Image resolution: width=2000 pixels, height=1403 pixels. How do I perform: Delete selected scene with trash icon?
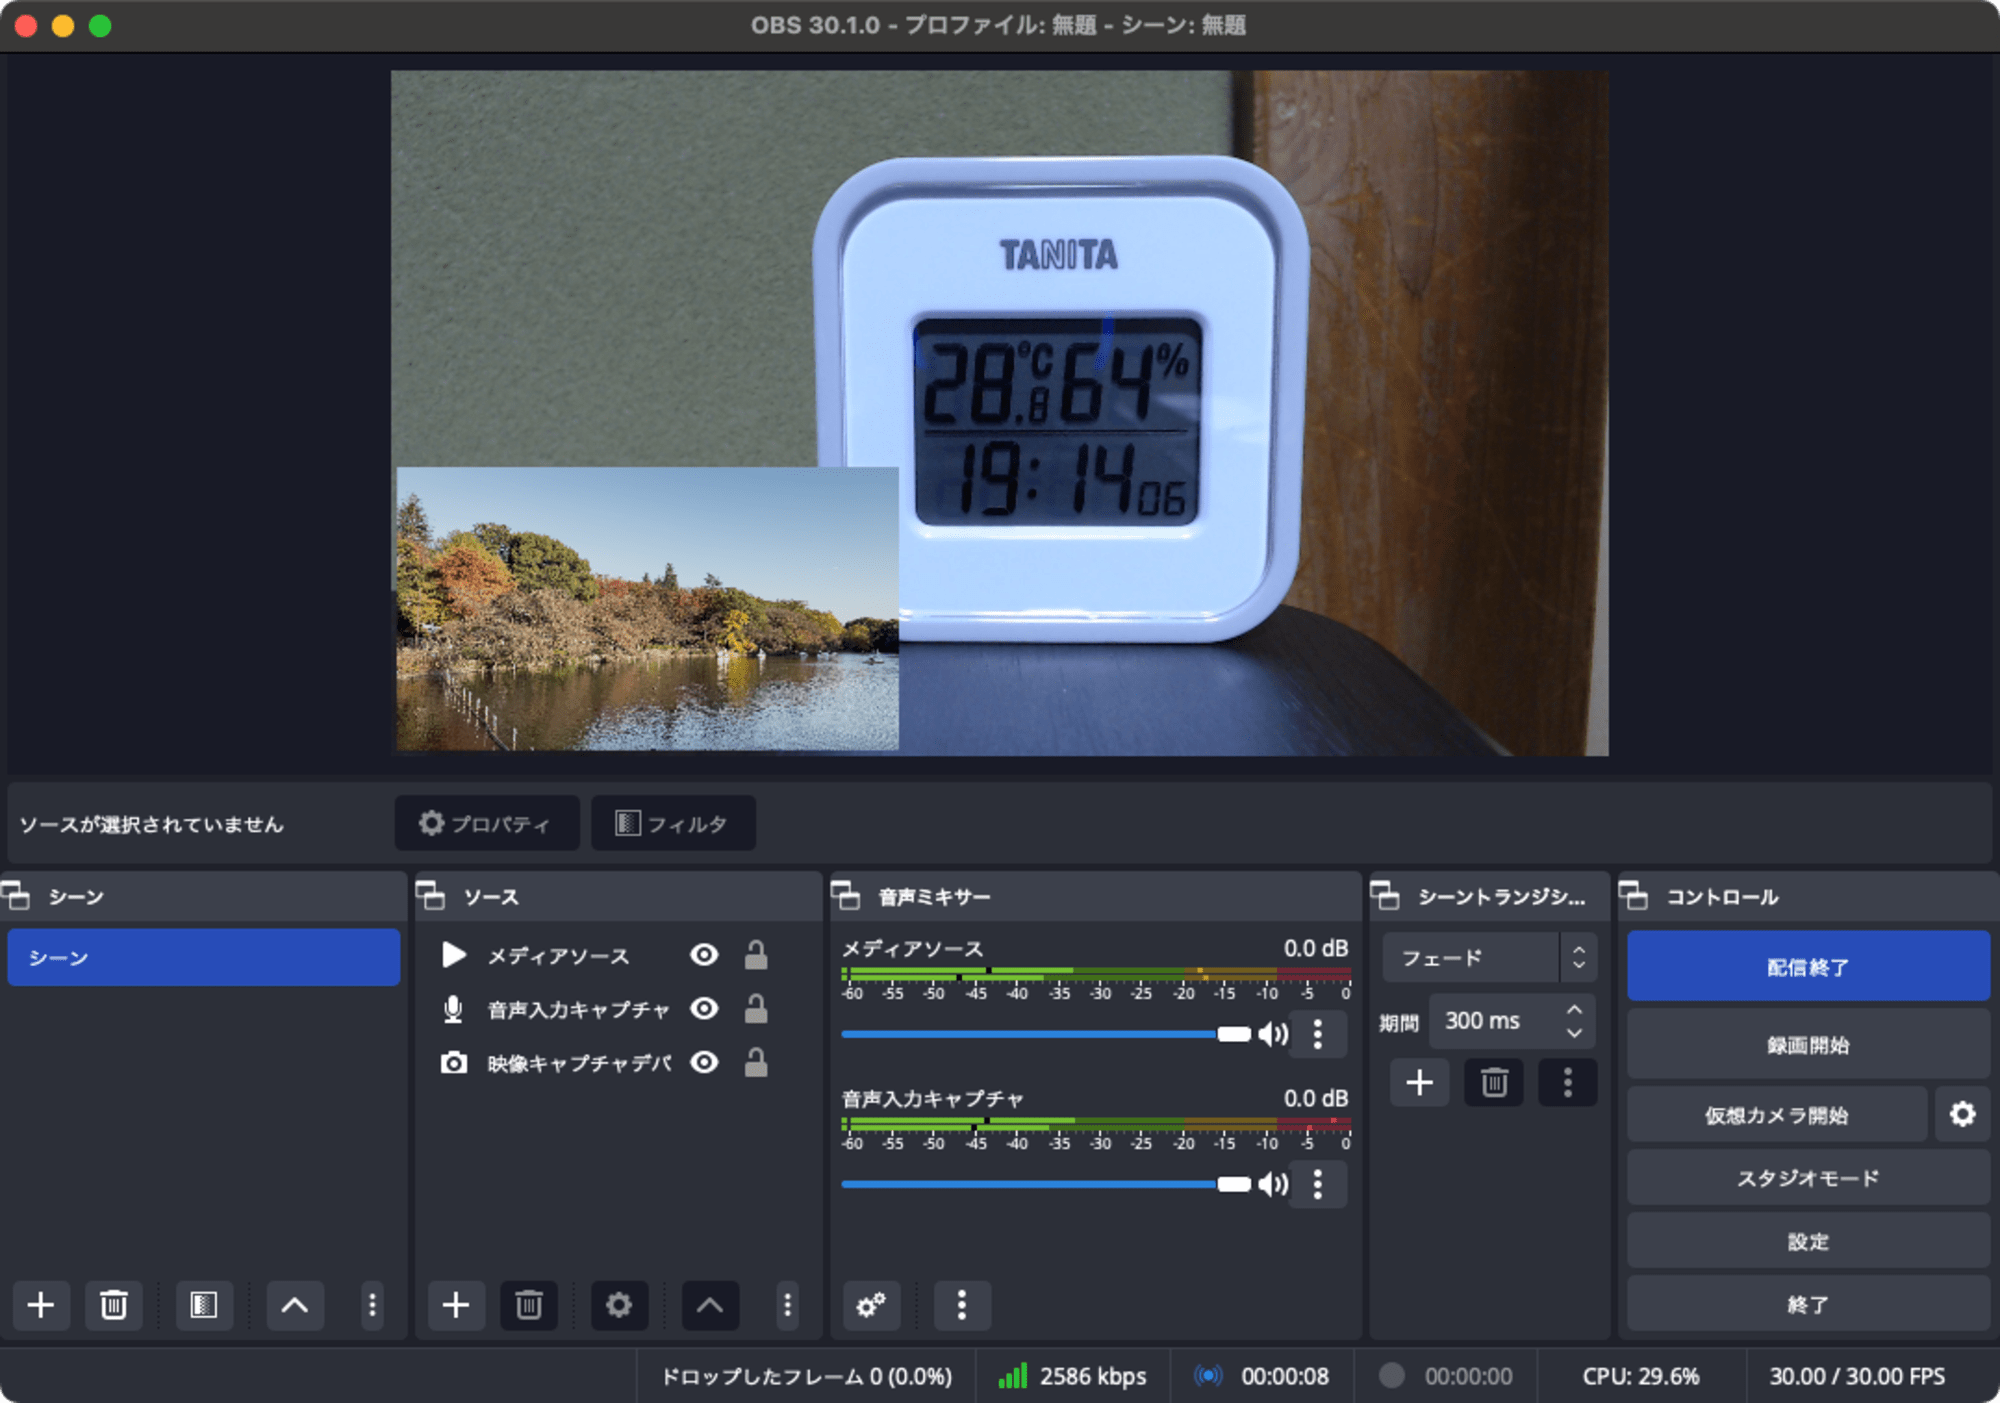pyautogui.click(x=114, y=1305)
